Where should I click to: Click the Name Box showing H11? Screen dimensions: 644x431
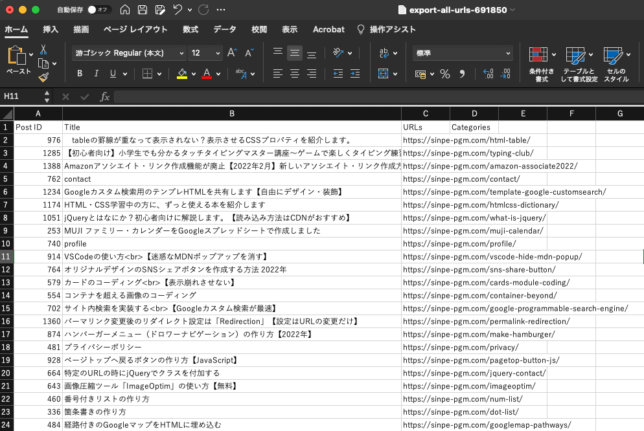(x=22, y=96)
